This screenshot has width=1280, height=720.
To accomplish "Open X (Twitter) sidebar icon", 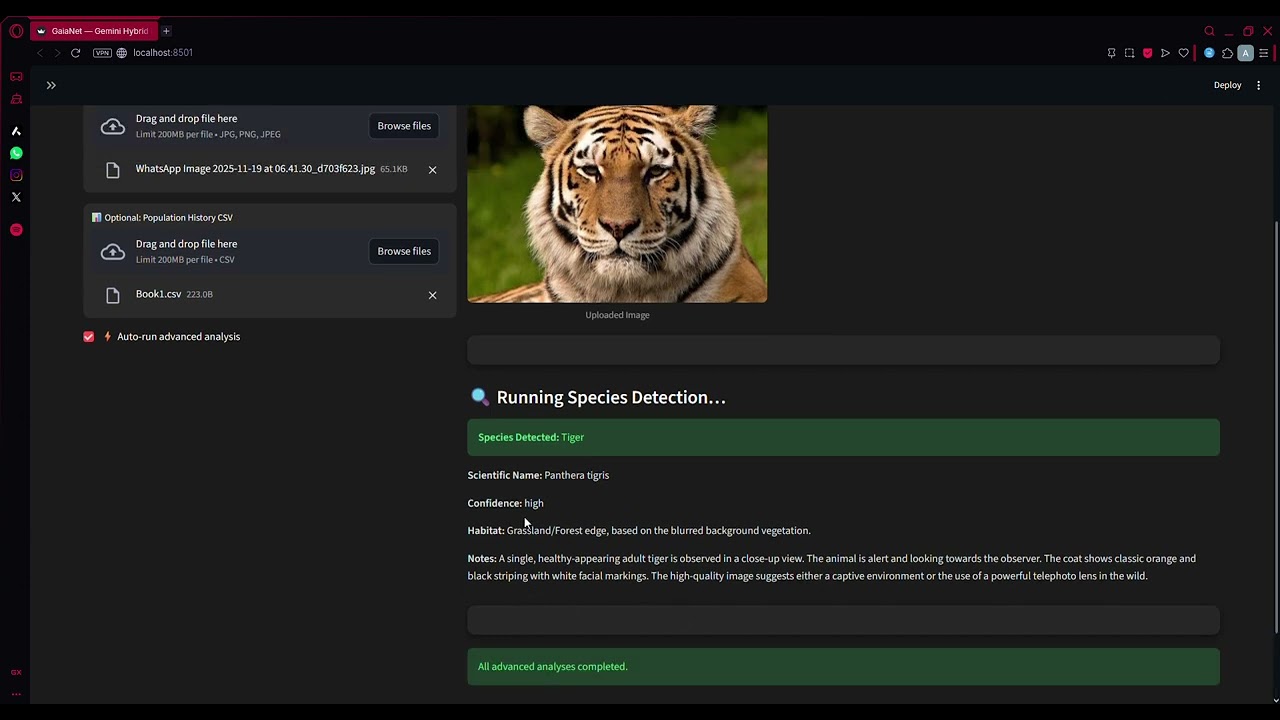I will [16, 197].
